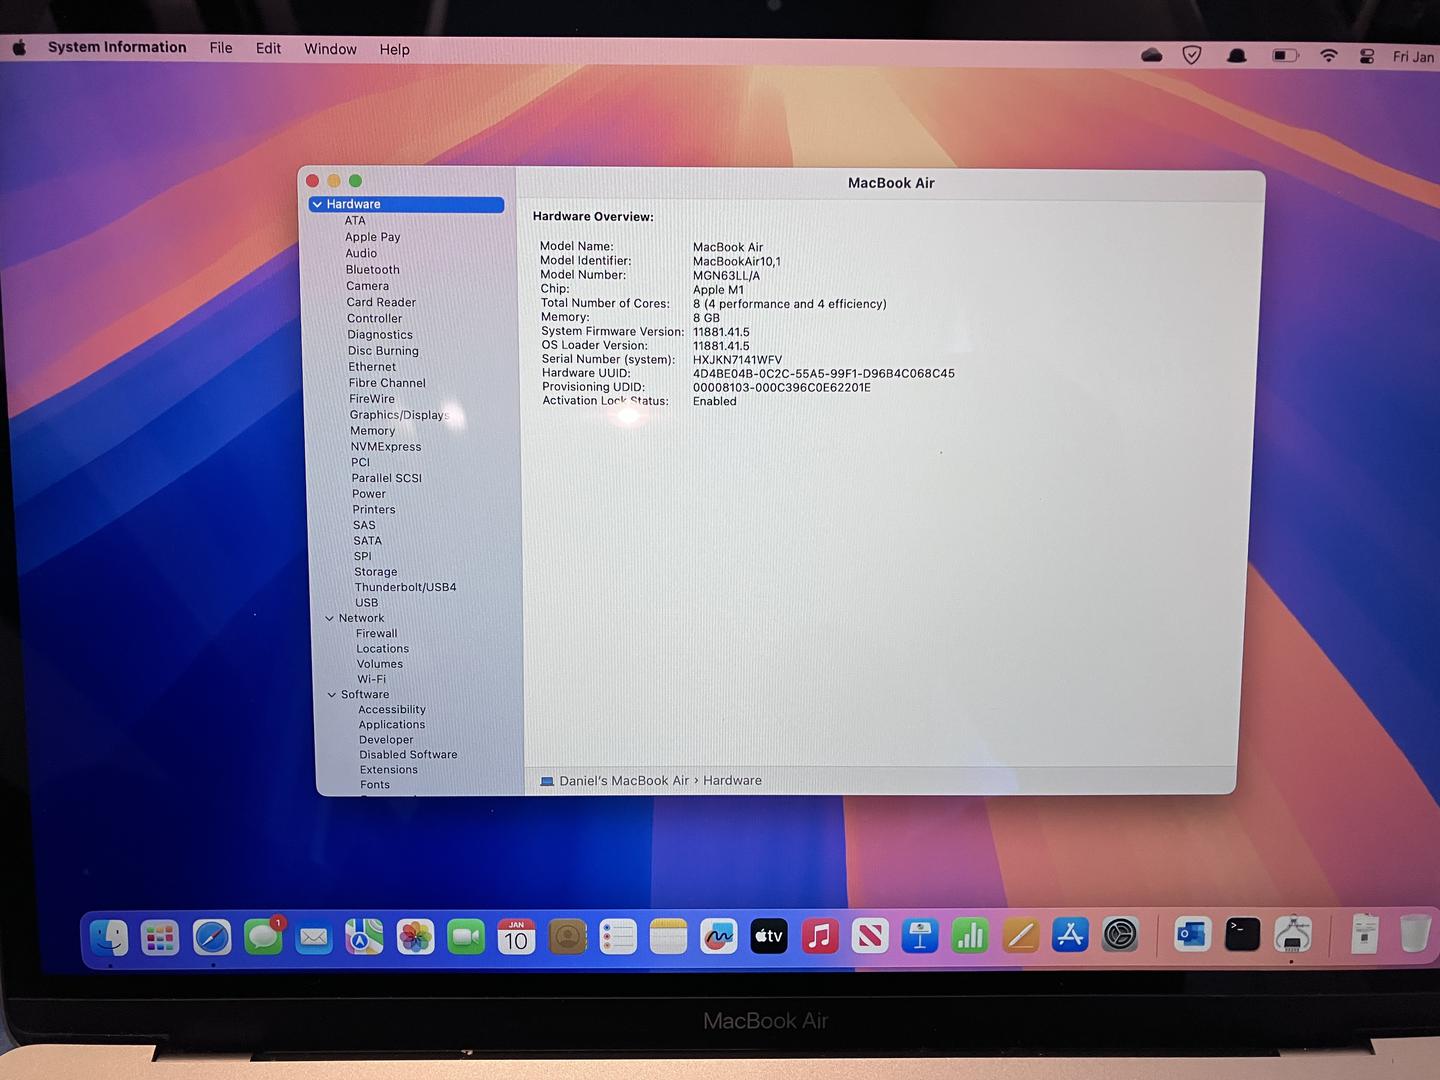The image size is (1440, 1080).
Task: Collapse the Software section chevron
Action: tap(332, 694)
